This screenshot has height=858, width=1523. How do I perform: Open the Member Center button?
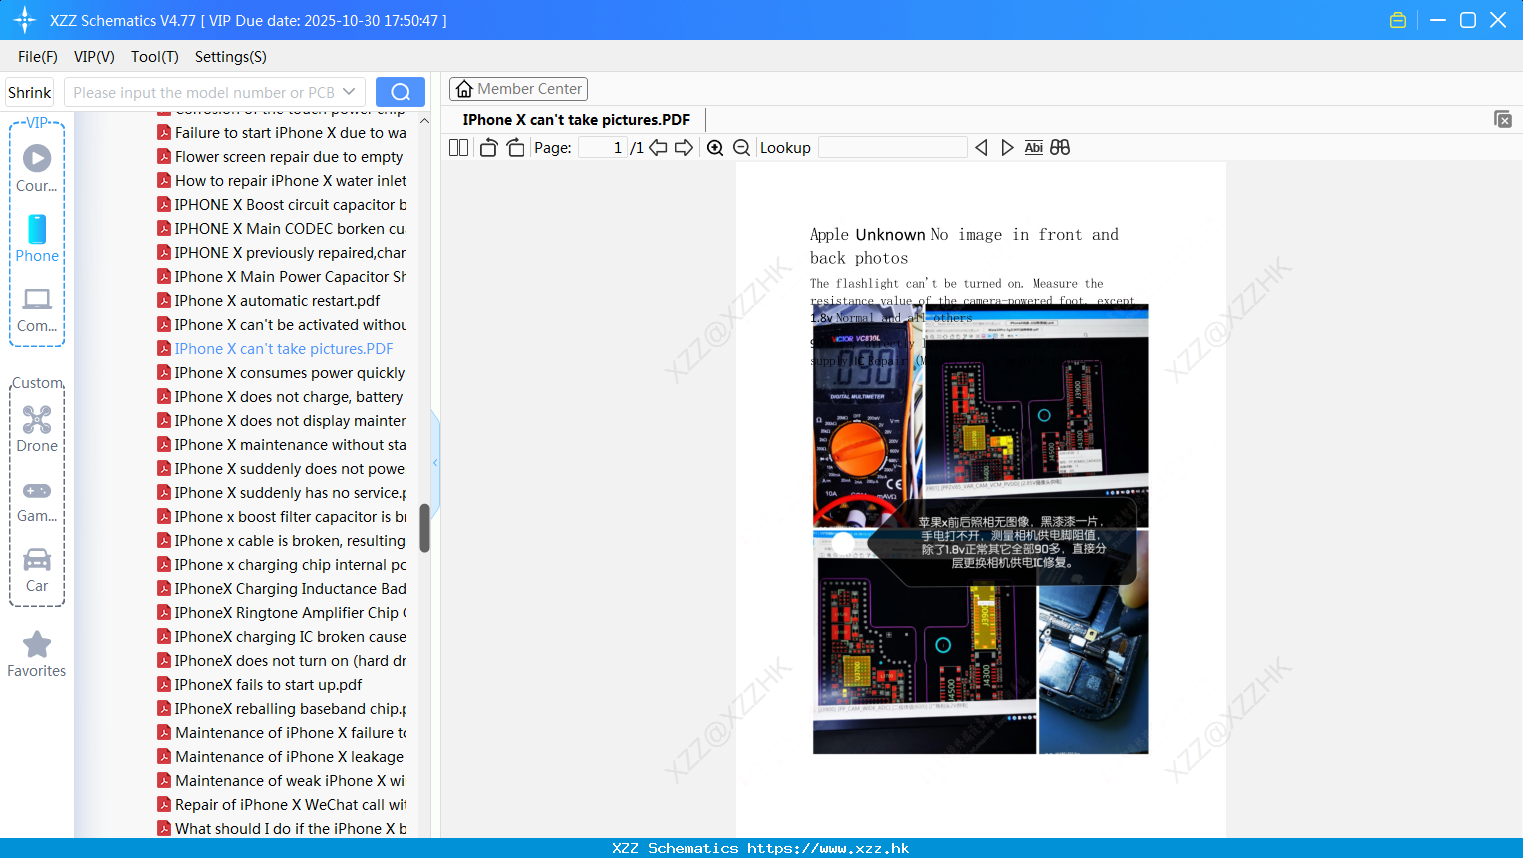coord(518,89)
